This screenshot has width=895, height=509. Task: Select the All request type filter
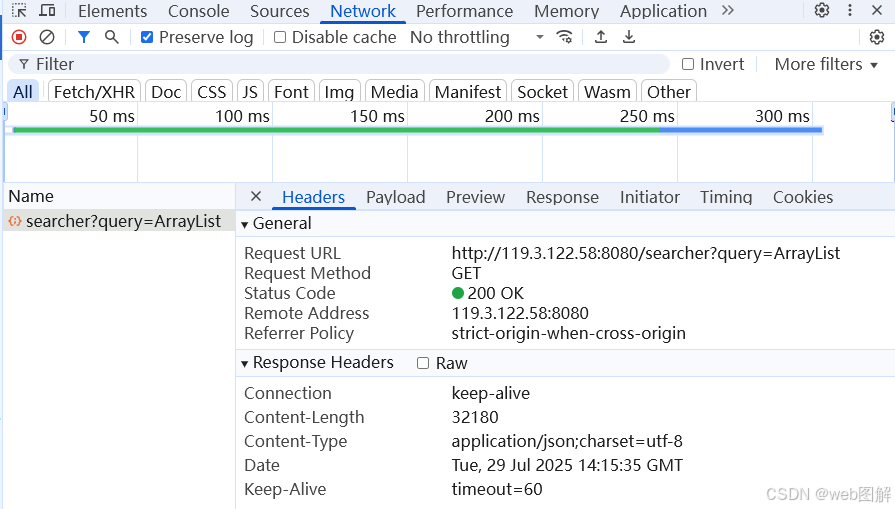pos(23,91)
